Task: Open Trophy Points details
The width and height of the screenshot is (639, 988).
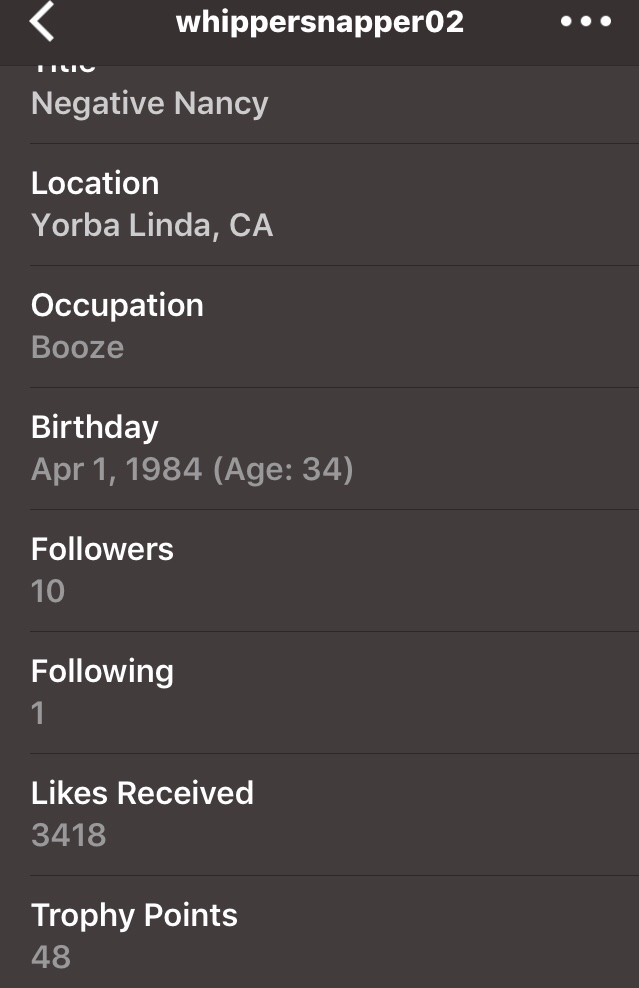Action: (134, 915)
